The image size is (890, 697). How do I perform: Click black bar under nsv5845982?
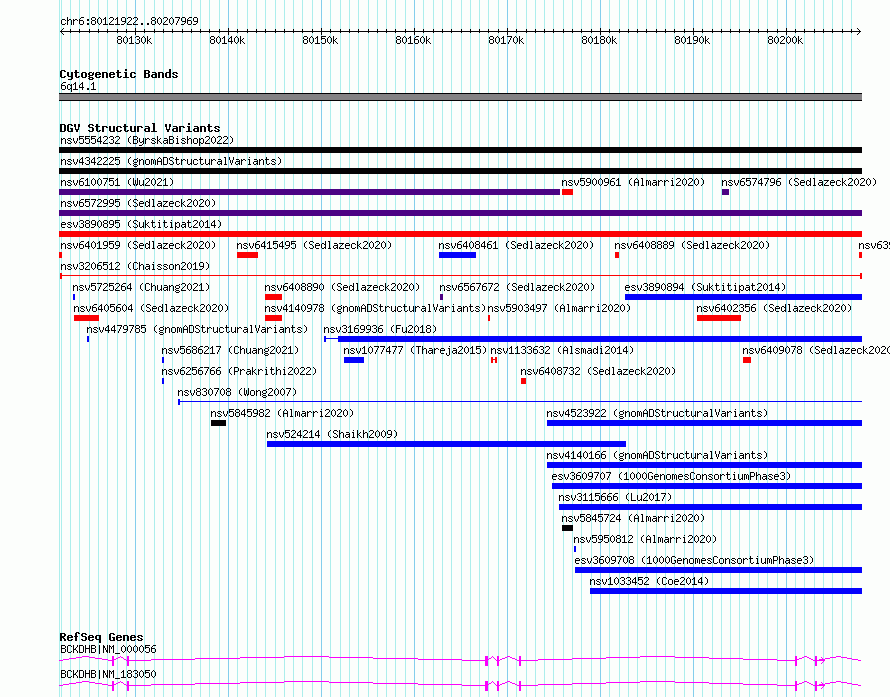(219, 423)
